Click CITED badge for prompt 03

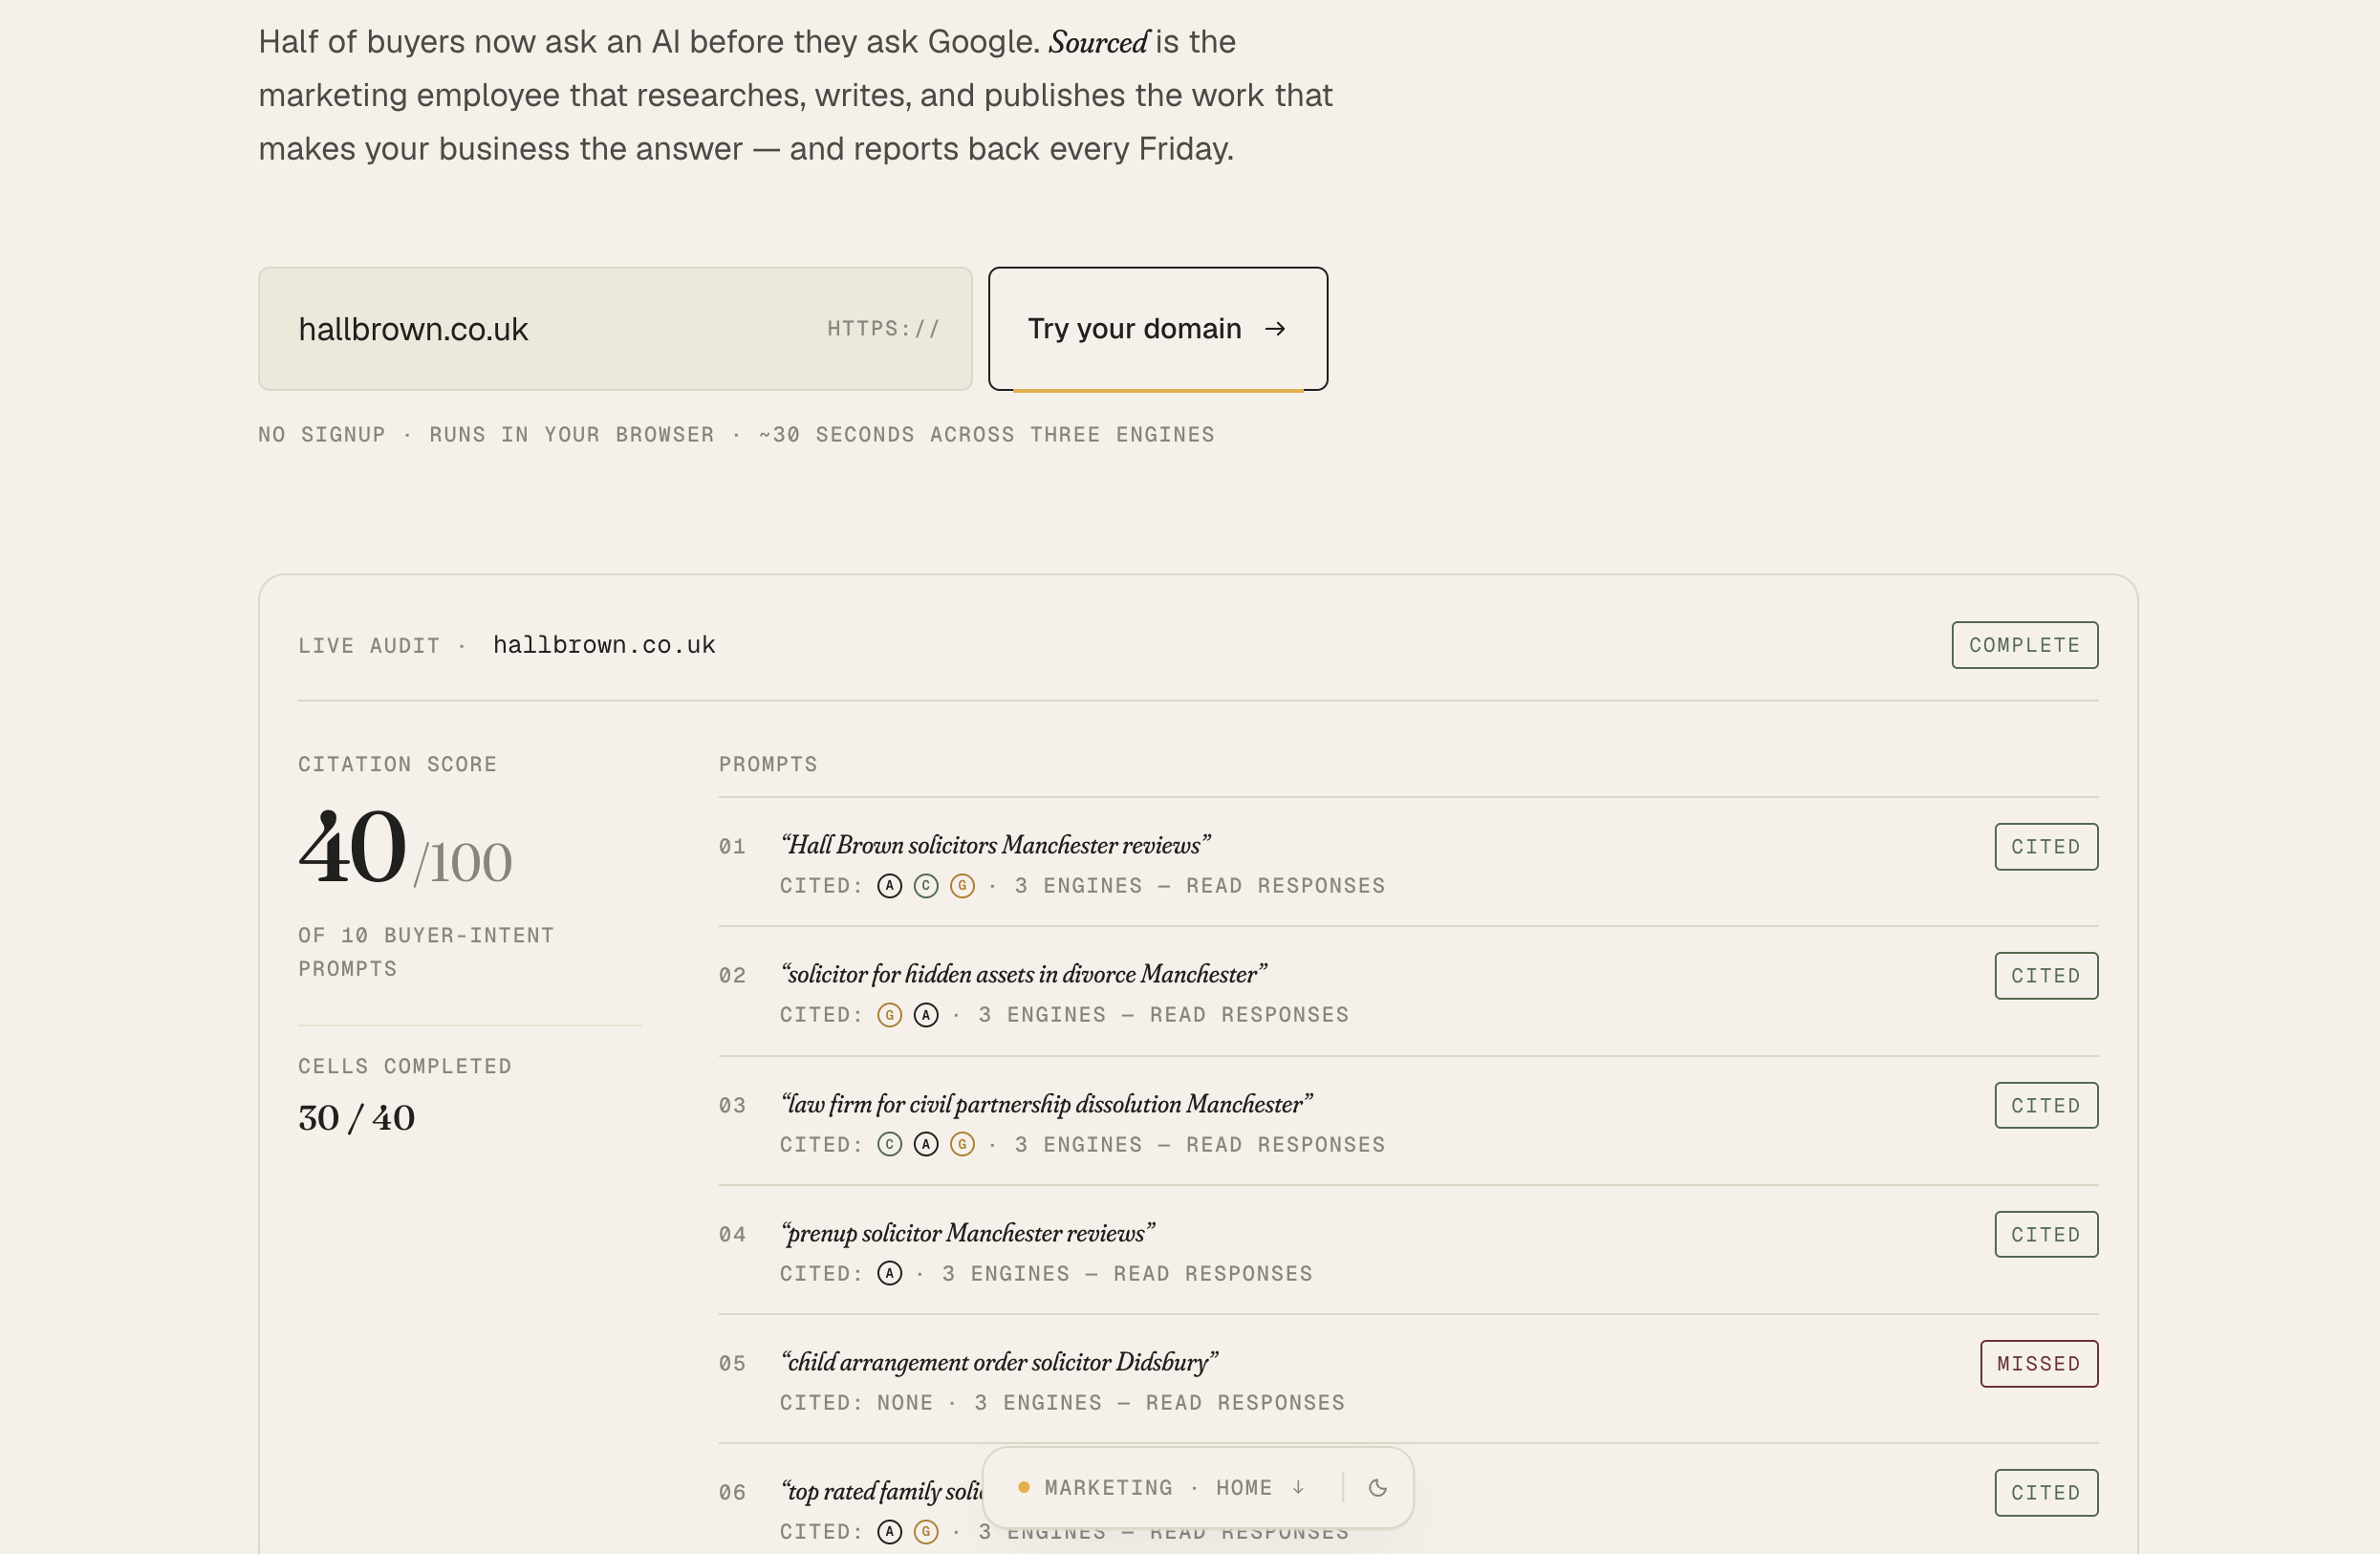2046,1105
